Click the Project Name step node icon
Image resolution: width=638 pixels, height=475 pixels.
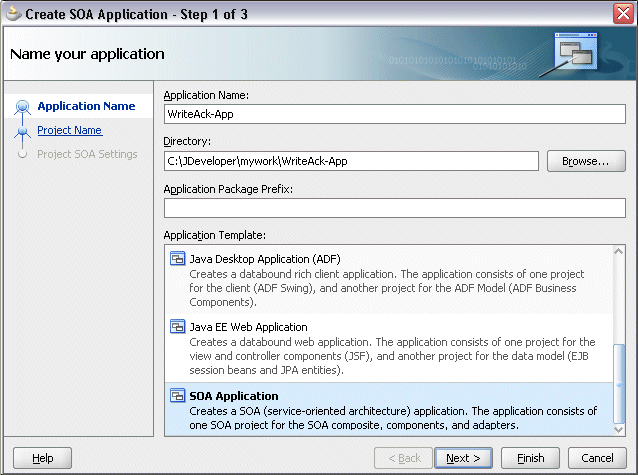click(22, 131)
